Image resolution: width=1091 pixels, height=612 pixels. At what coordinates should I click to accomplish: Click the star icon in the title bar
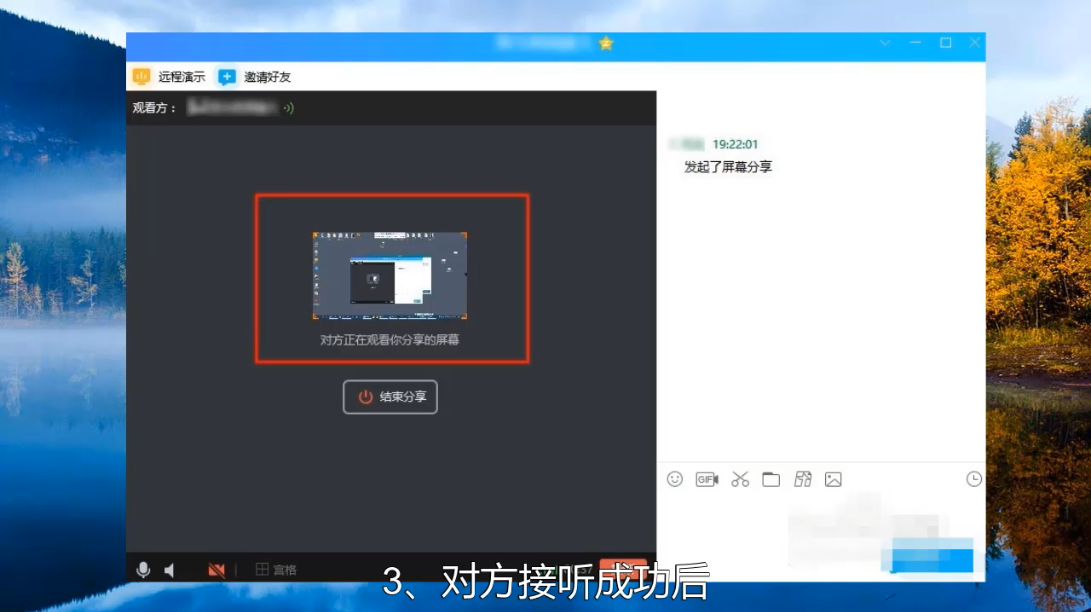coord(606,44)
